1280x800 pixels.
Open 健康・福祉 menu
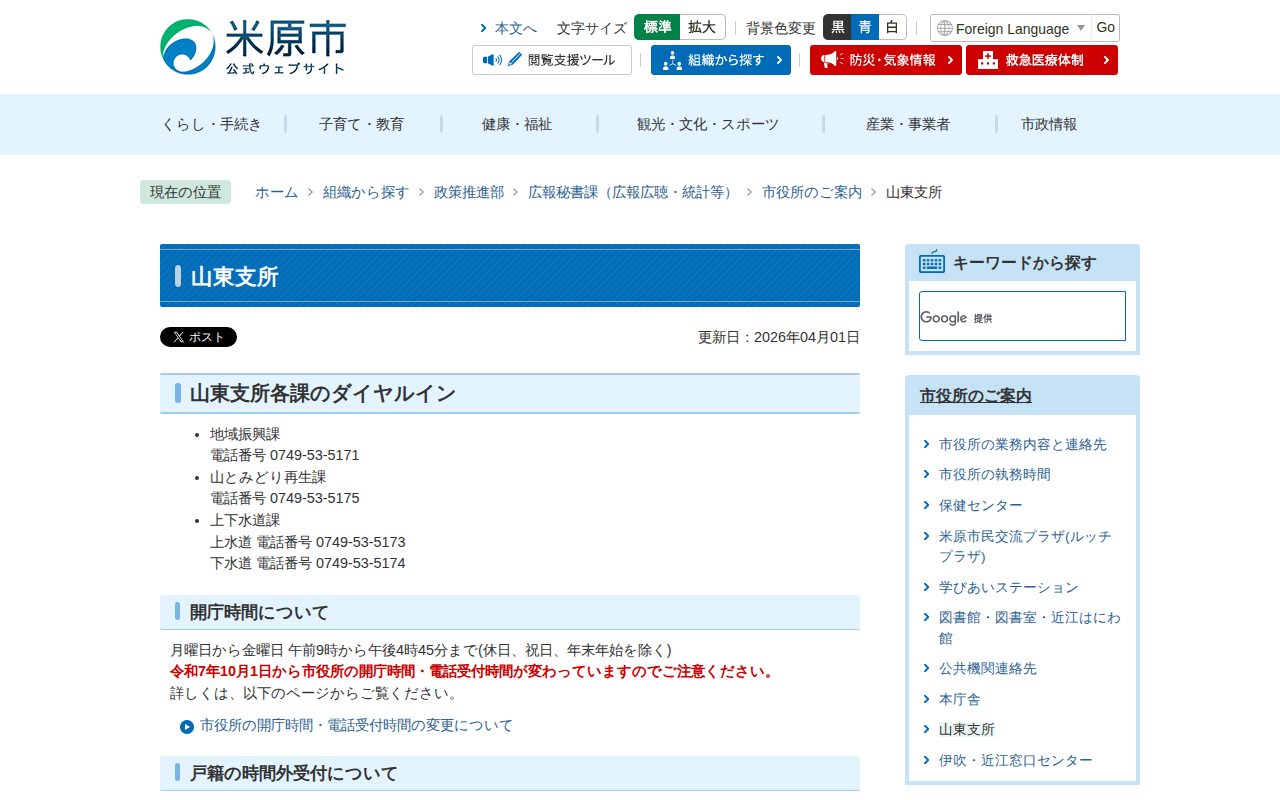coord(517,124)
